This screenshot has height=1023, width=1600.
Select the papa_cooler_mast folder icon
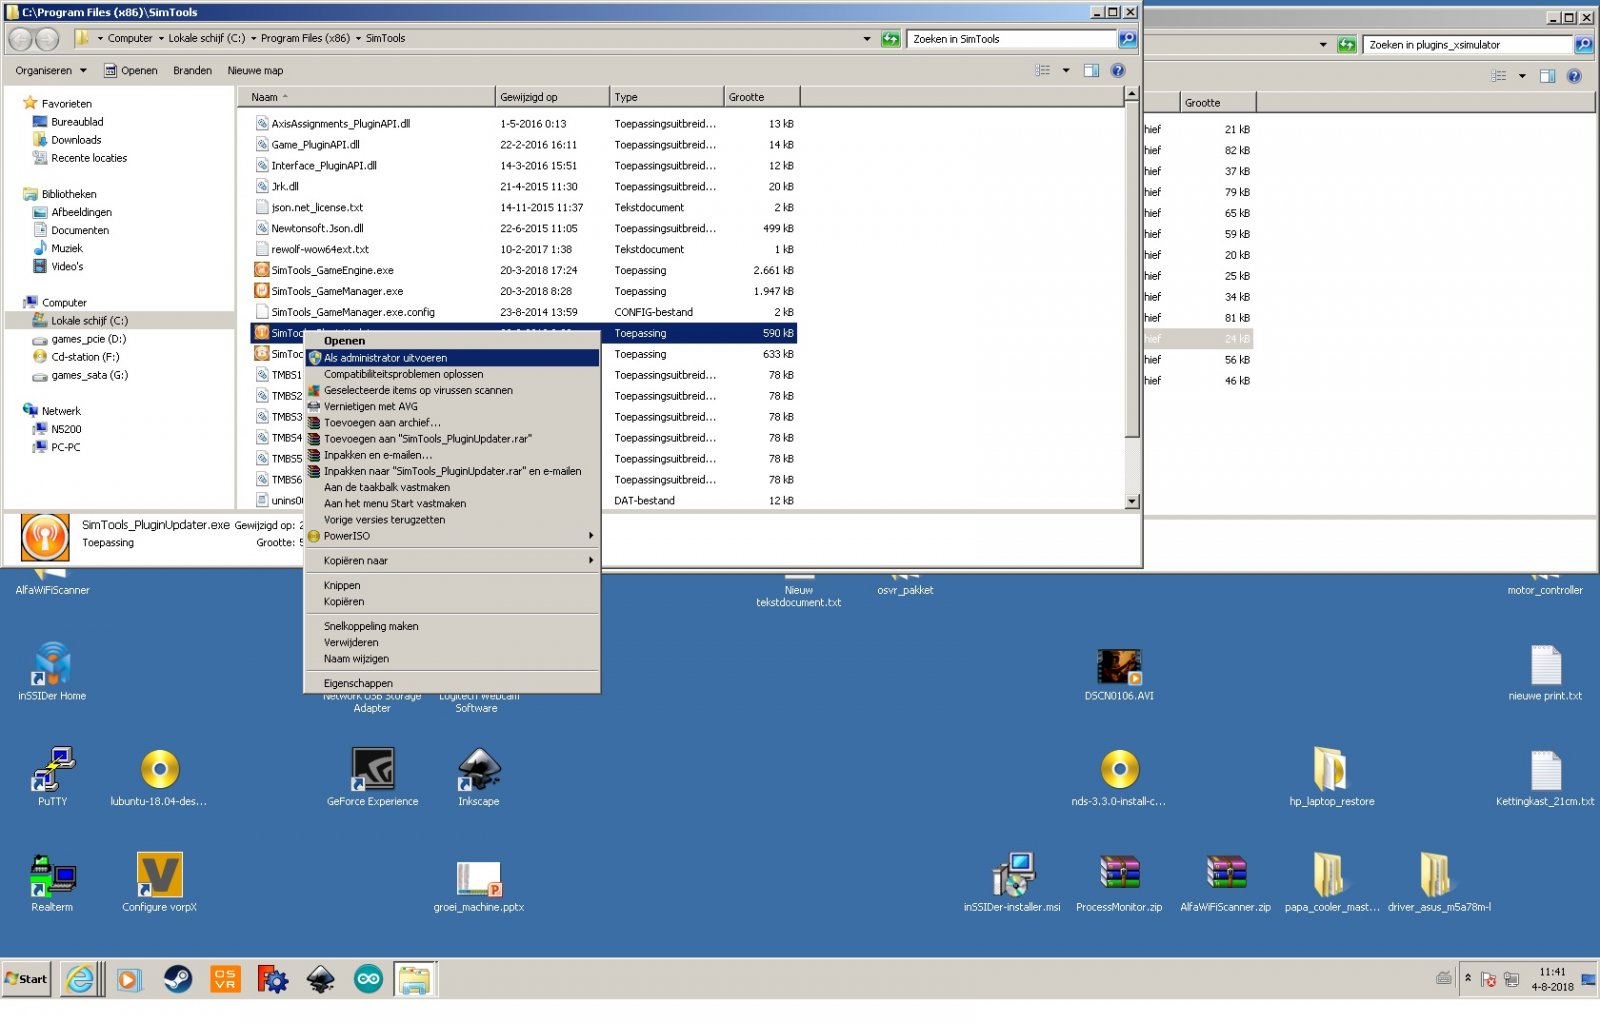[x=1331, y=882]
